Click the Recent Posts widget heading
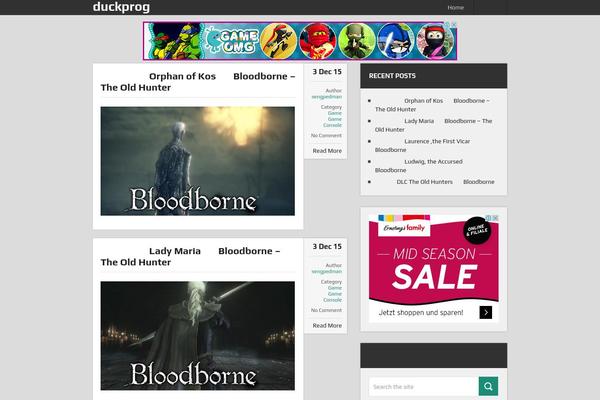The image size is (600, 400). 392,76
